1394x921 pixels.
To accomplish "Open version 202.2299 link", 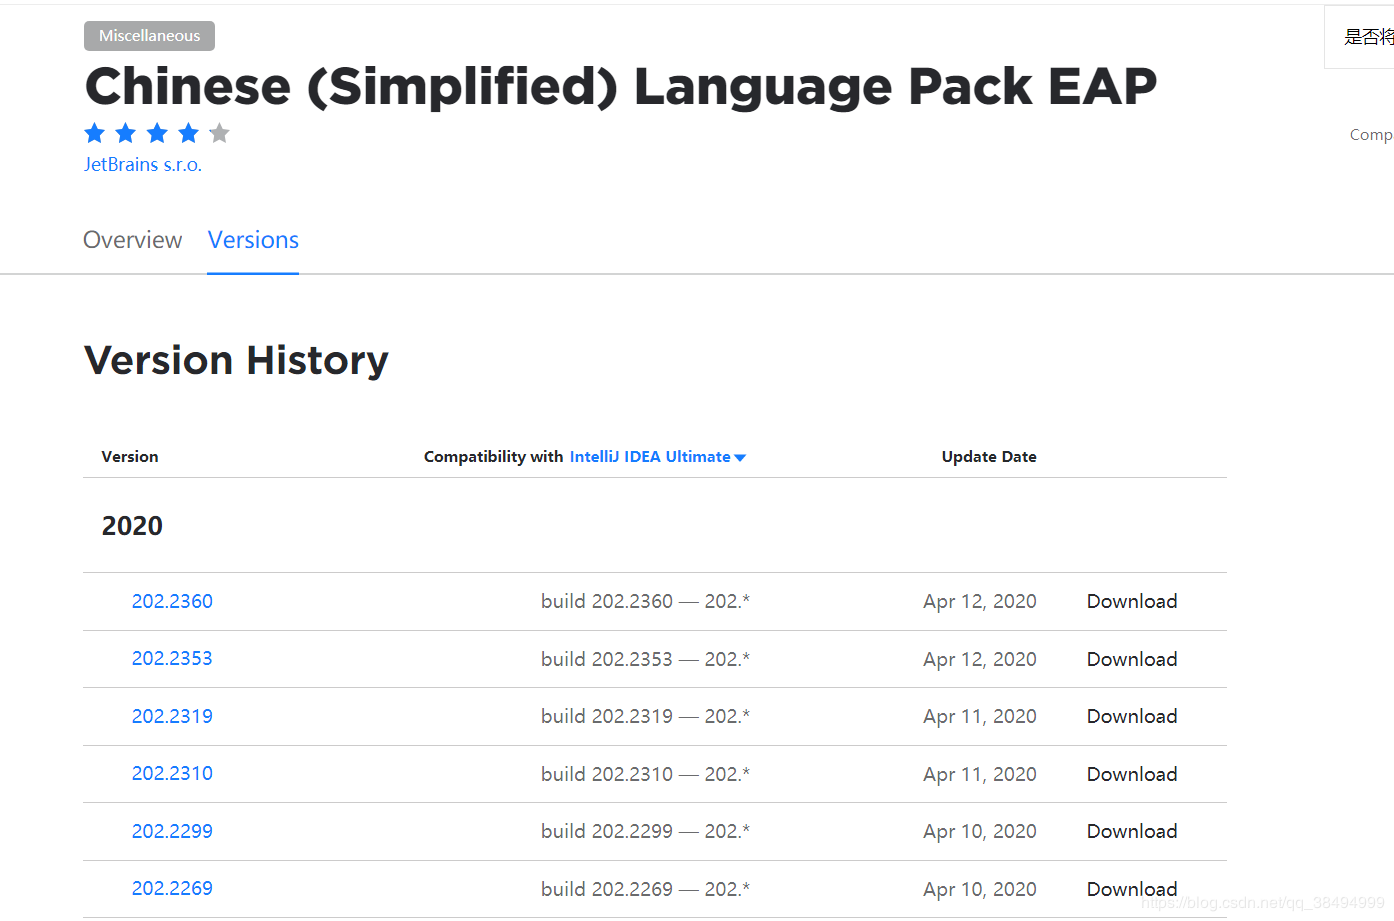I will click(172, 831).
